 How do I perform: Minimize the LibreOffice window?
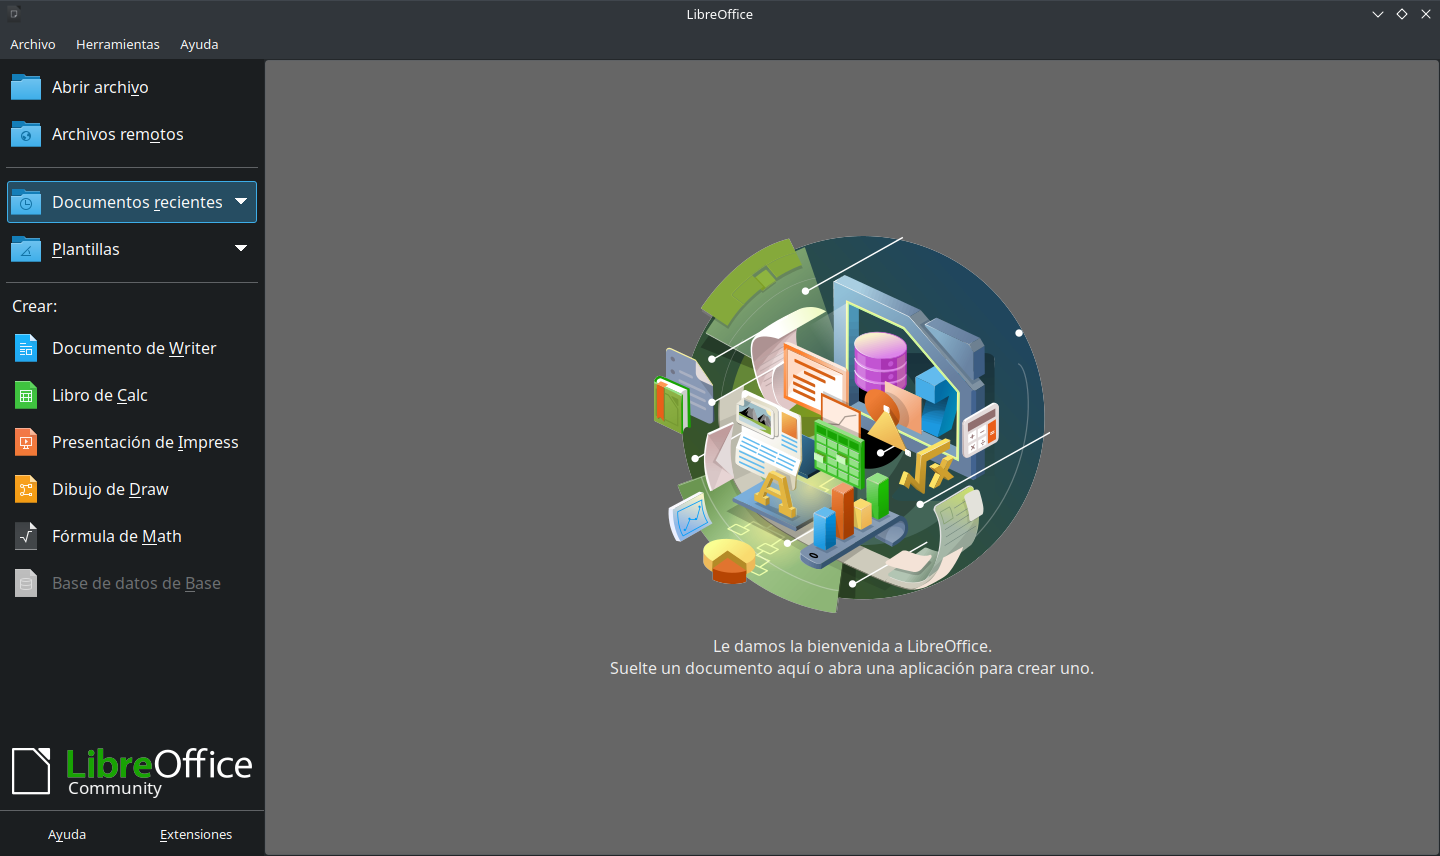coord(1378,14)
